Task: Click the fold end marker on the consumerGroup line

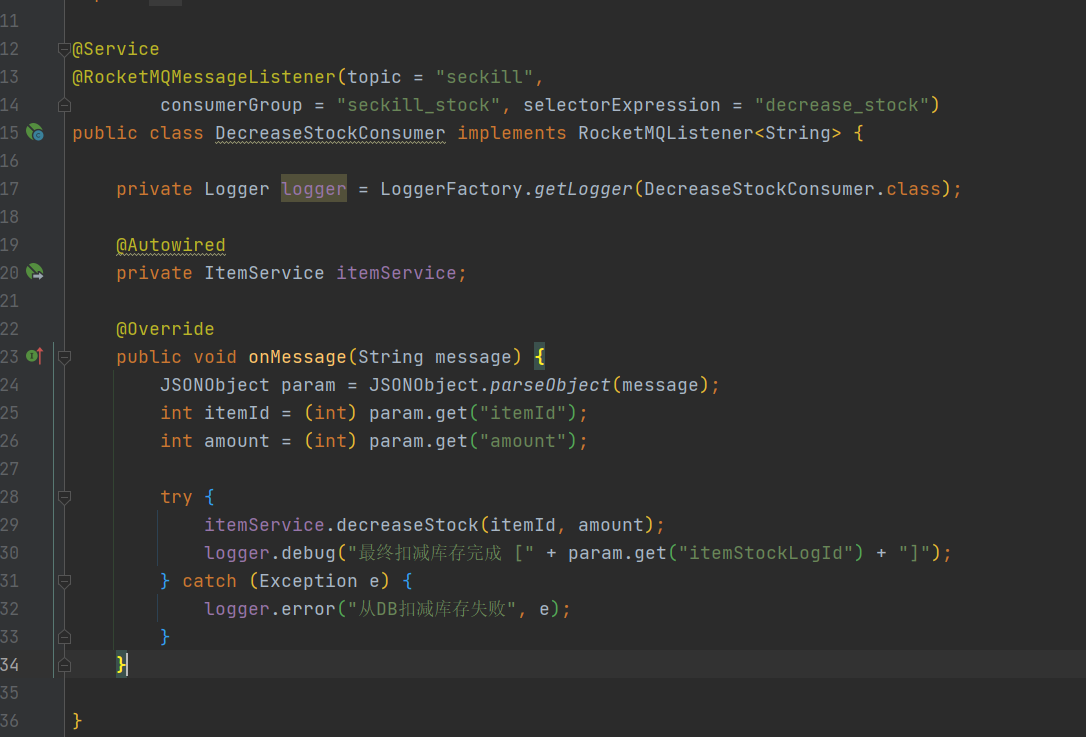Action: point(64,105)
